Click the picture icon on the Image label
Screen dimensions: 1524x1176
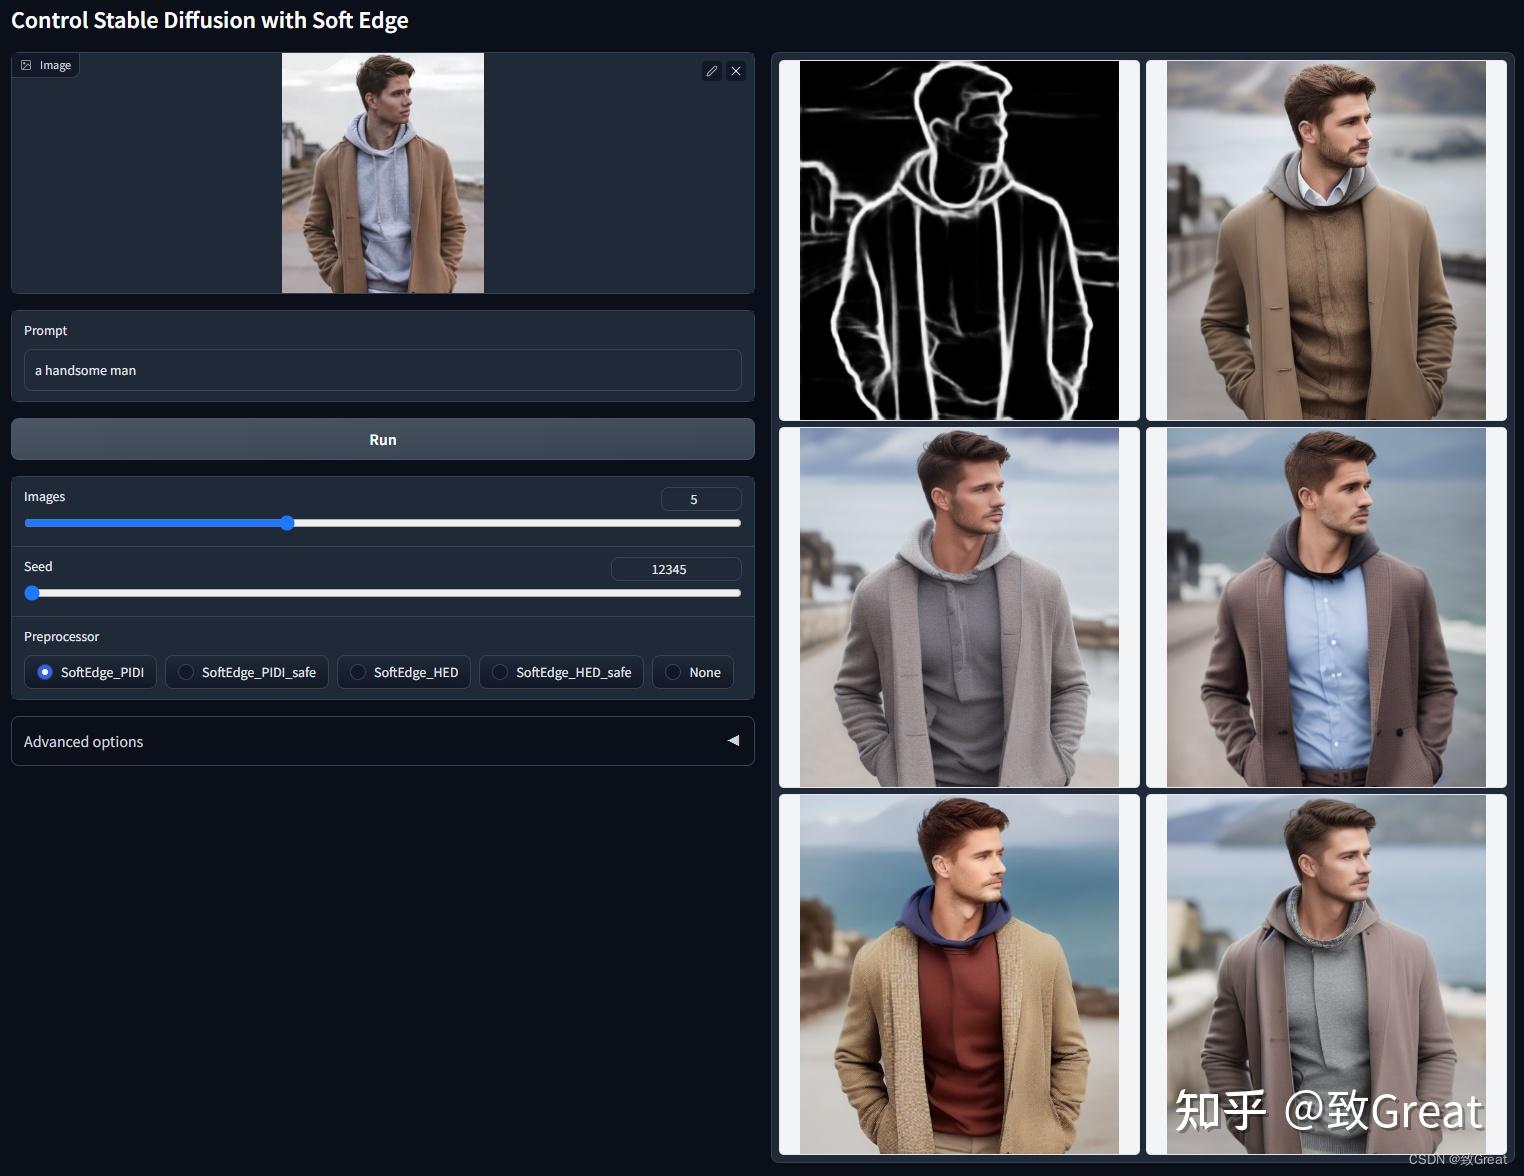coord(25,64)
